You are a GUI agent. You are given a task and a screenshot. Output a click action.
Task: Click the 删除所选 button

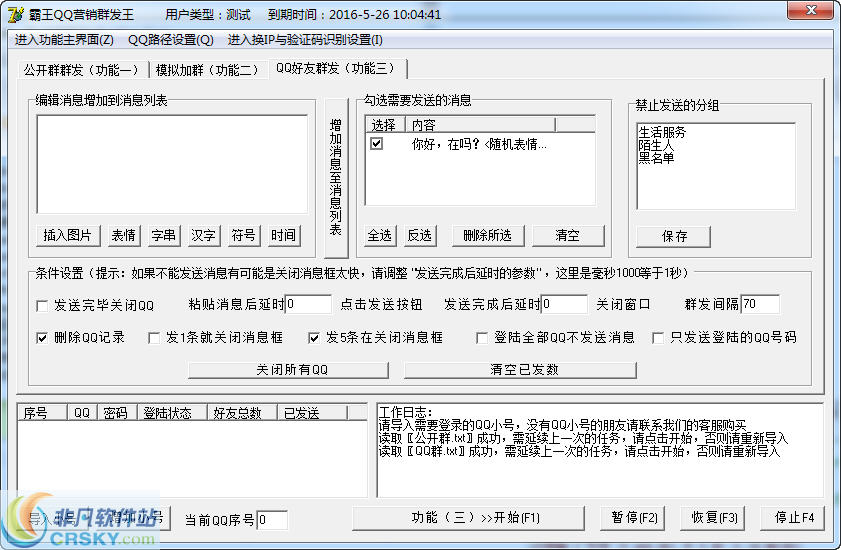(488, 236)
